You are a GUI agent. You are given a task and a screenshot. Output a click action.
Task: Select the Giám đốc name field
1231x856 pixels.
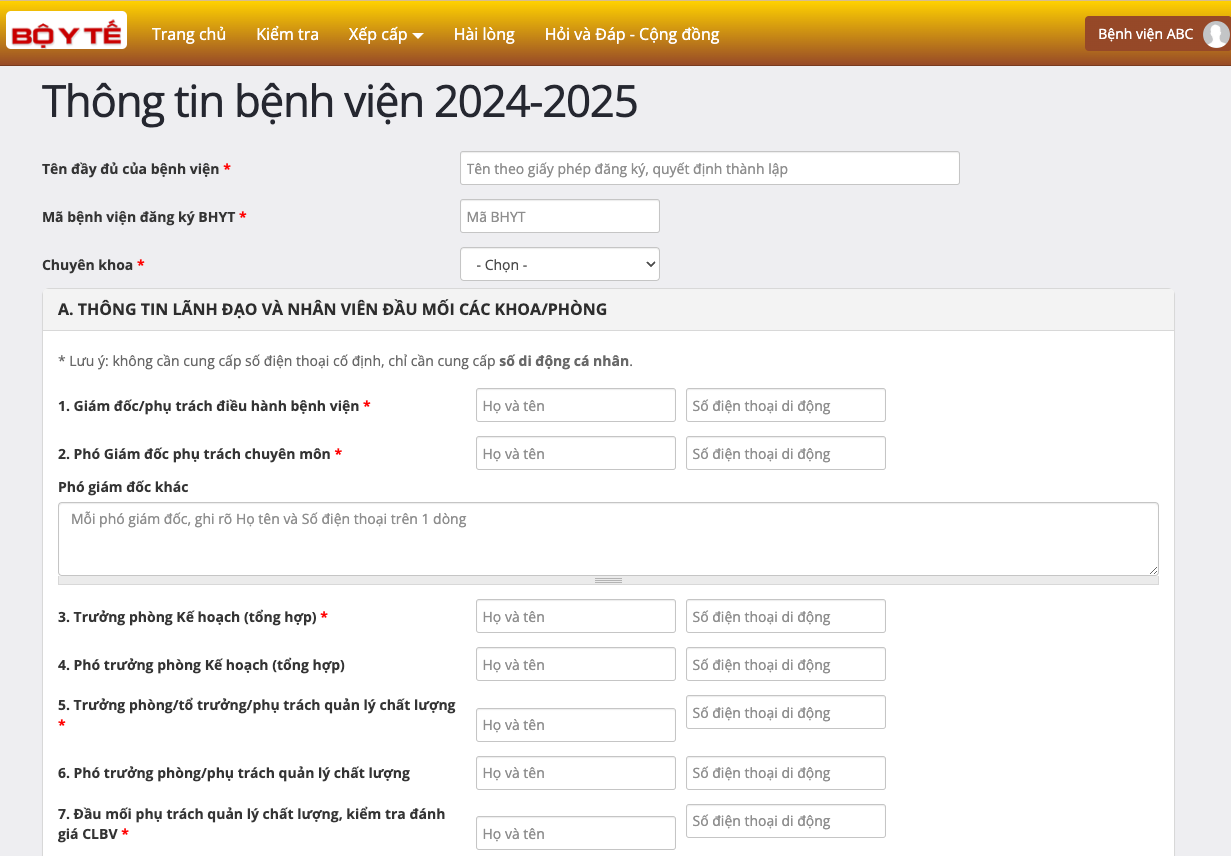click(x=575, y=406)
